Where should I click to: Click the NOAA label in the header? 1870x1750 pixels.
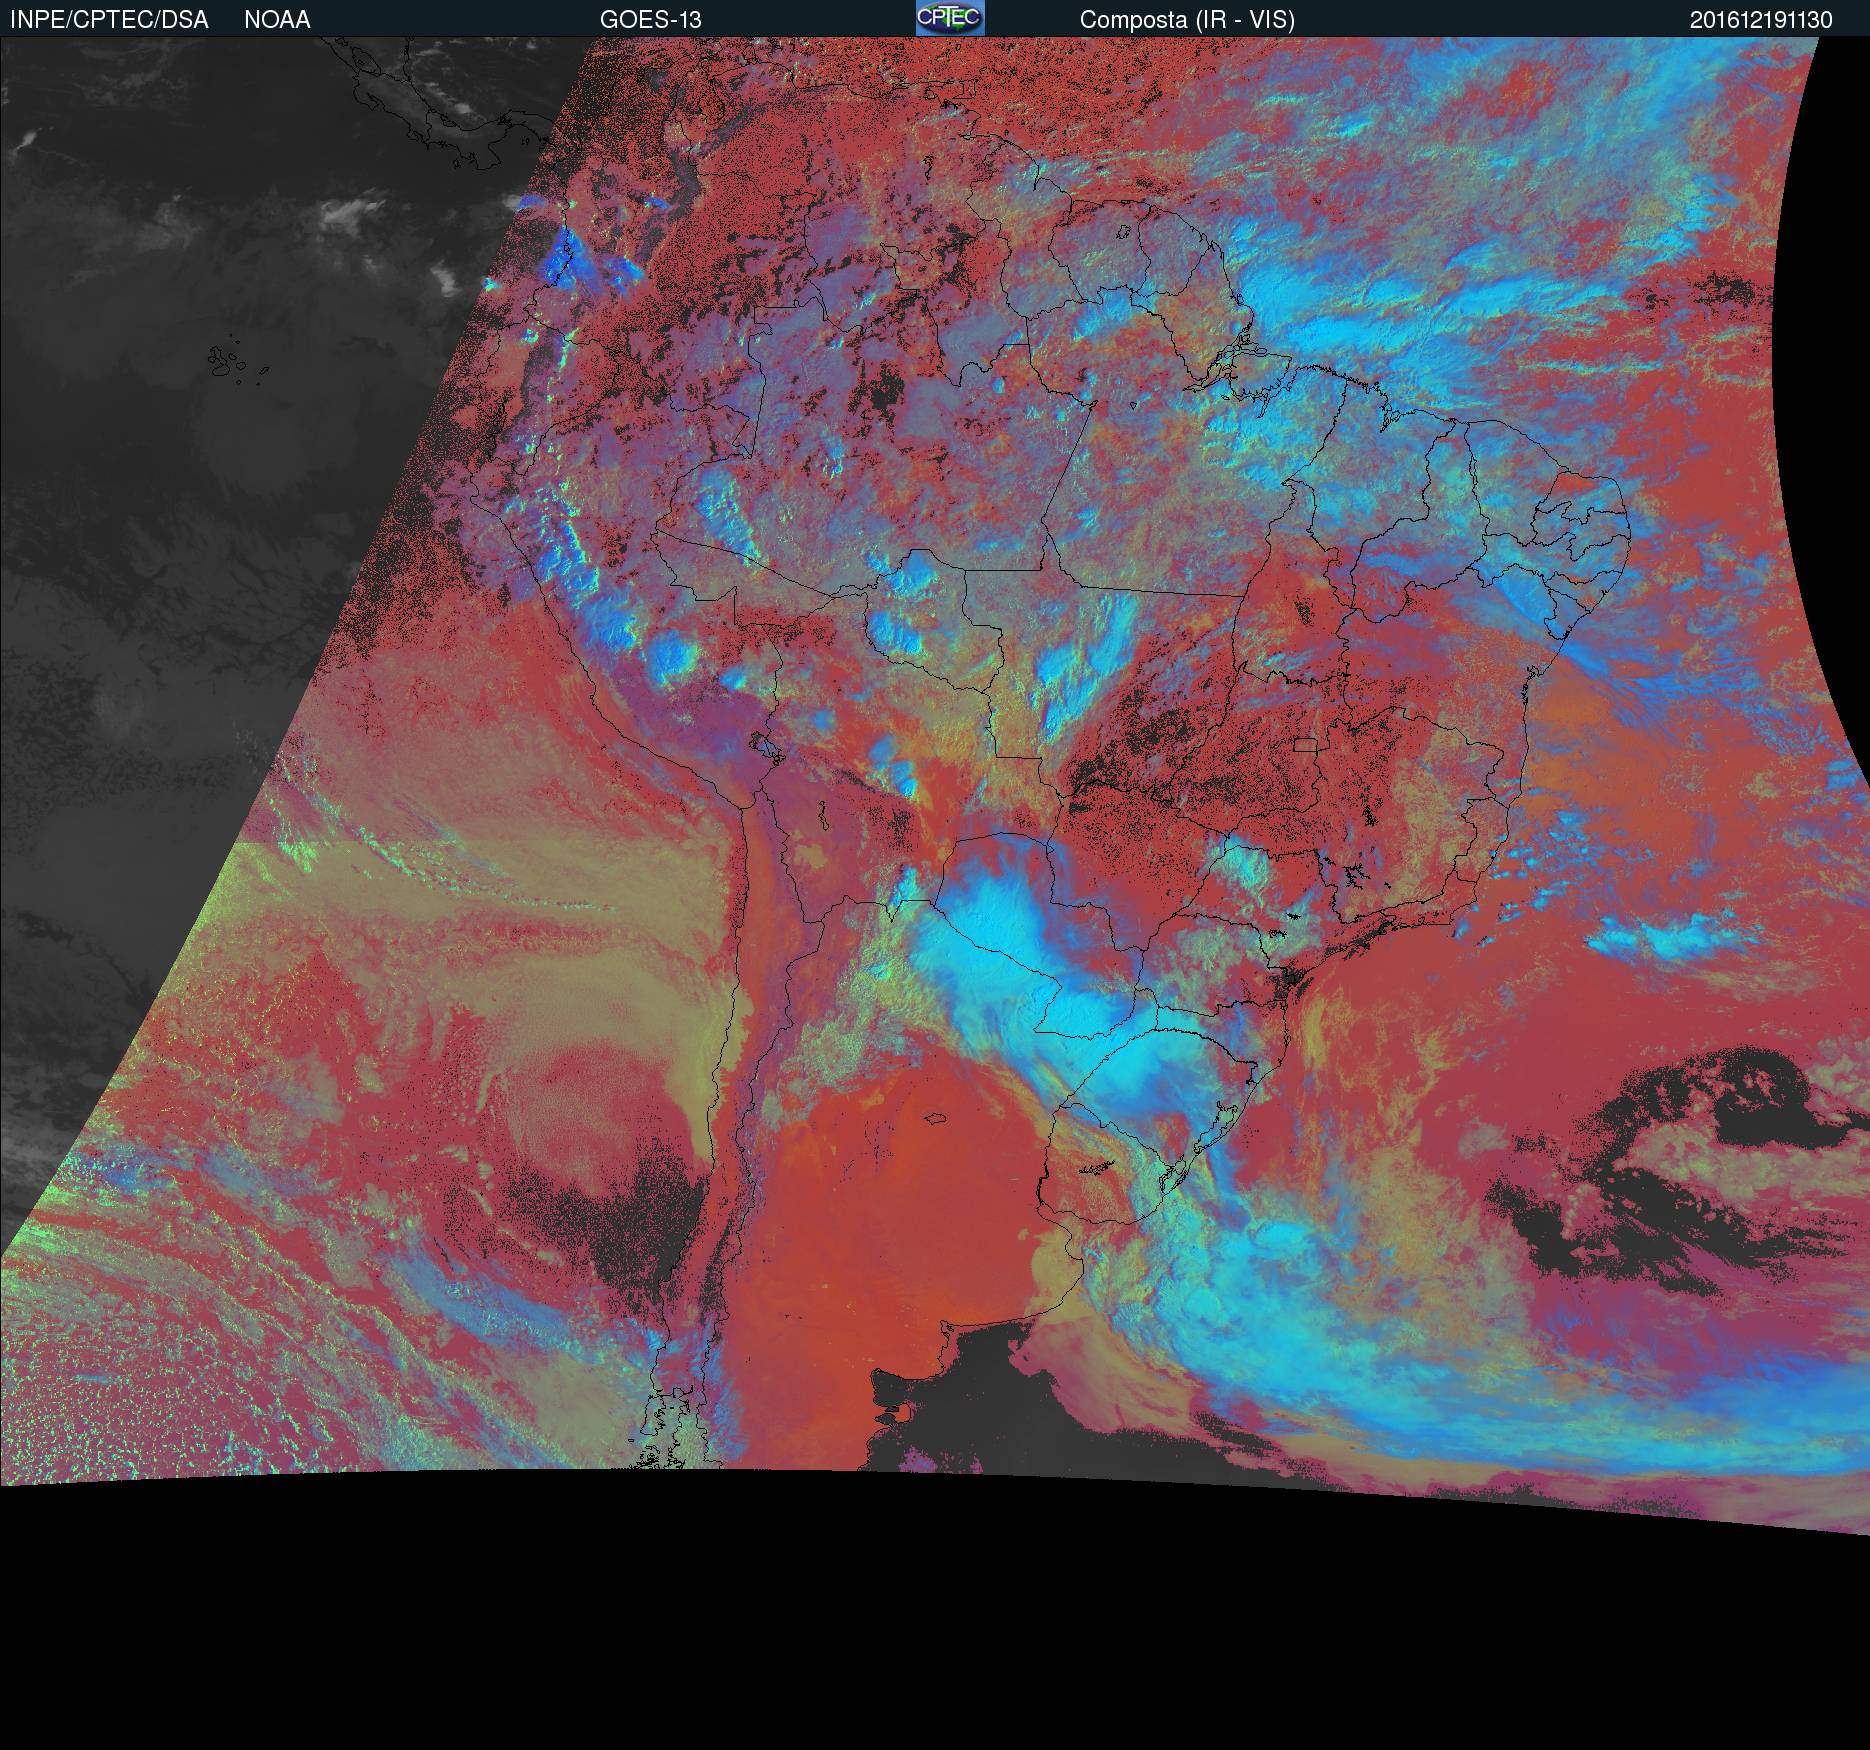pos(277,20)
